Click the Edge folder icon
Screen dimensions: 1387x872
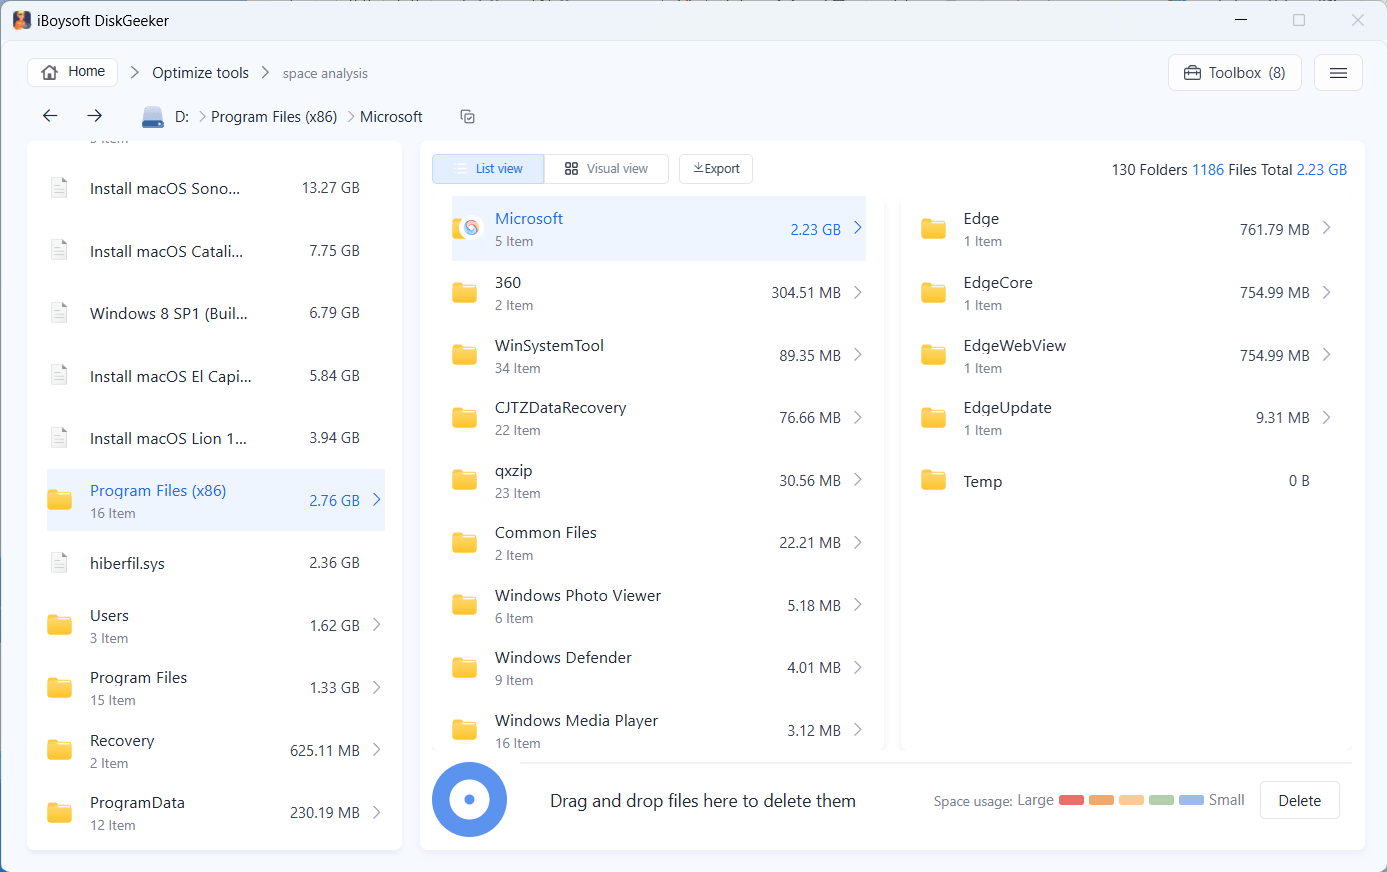tap(933, 229)
